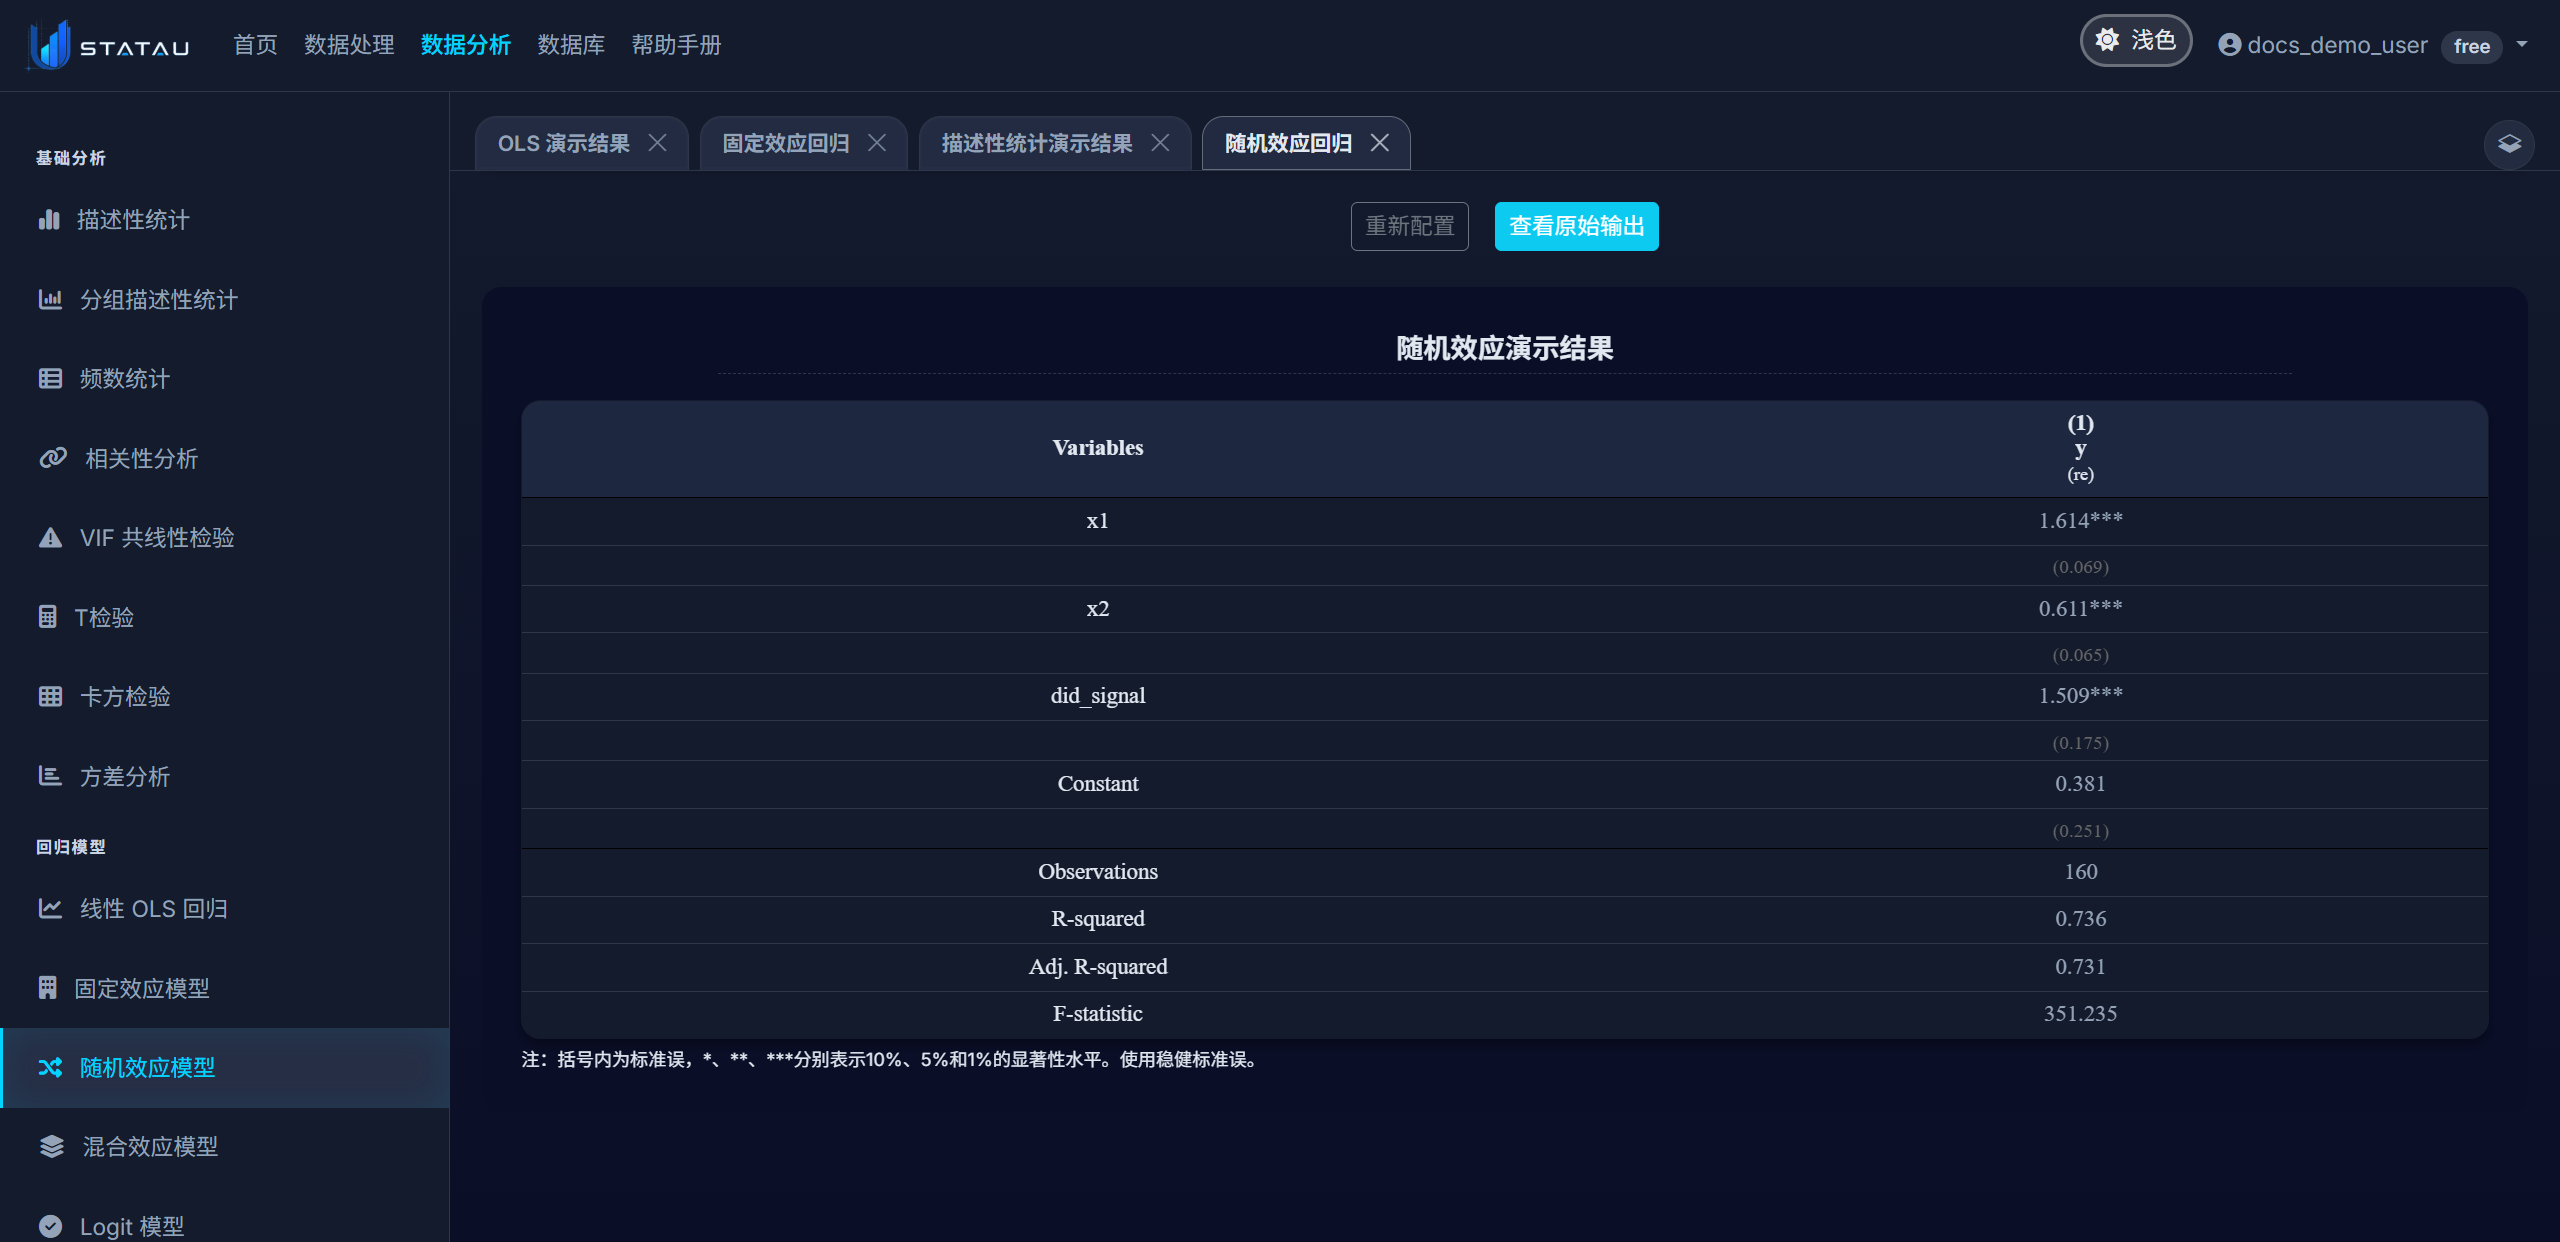This screenshot has height=1242, width=2560.
Task: Open 频数统计 in the sidebar
Action: 225,378
